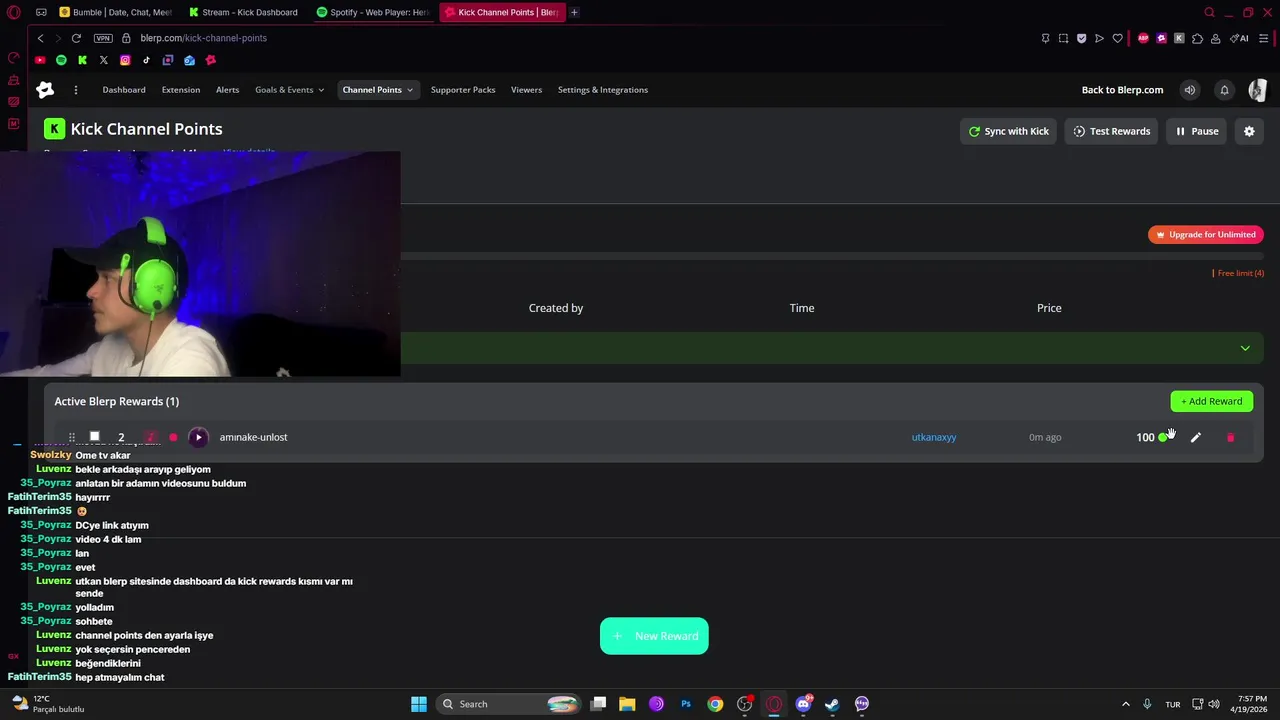Click the YouTube bookmark icon

[40, 60]
